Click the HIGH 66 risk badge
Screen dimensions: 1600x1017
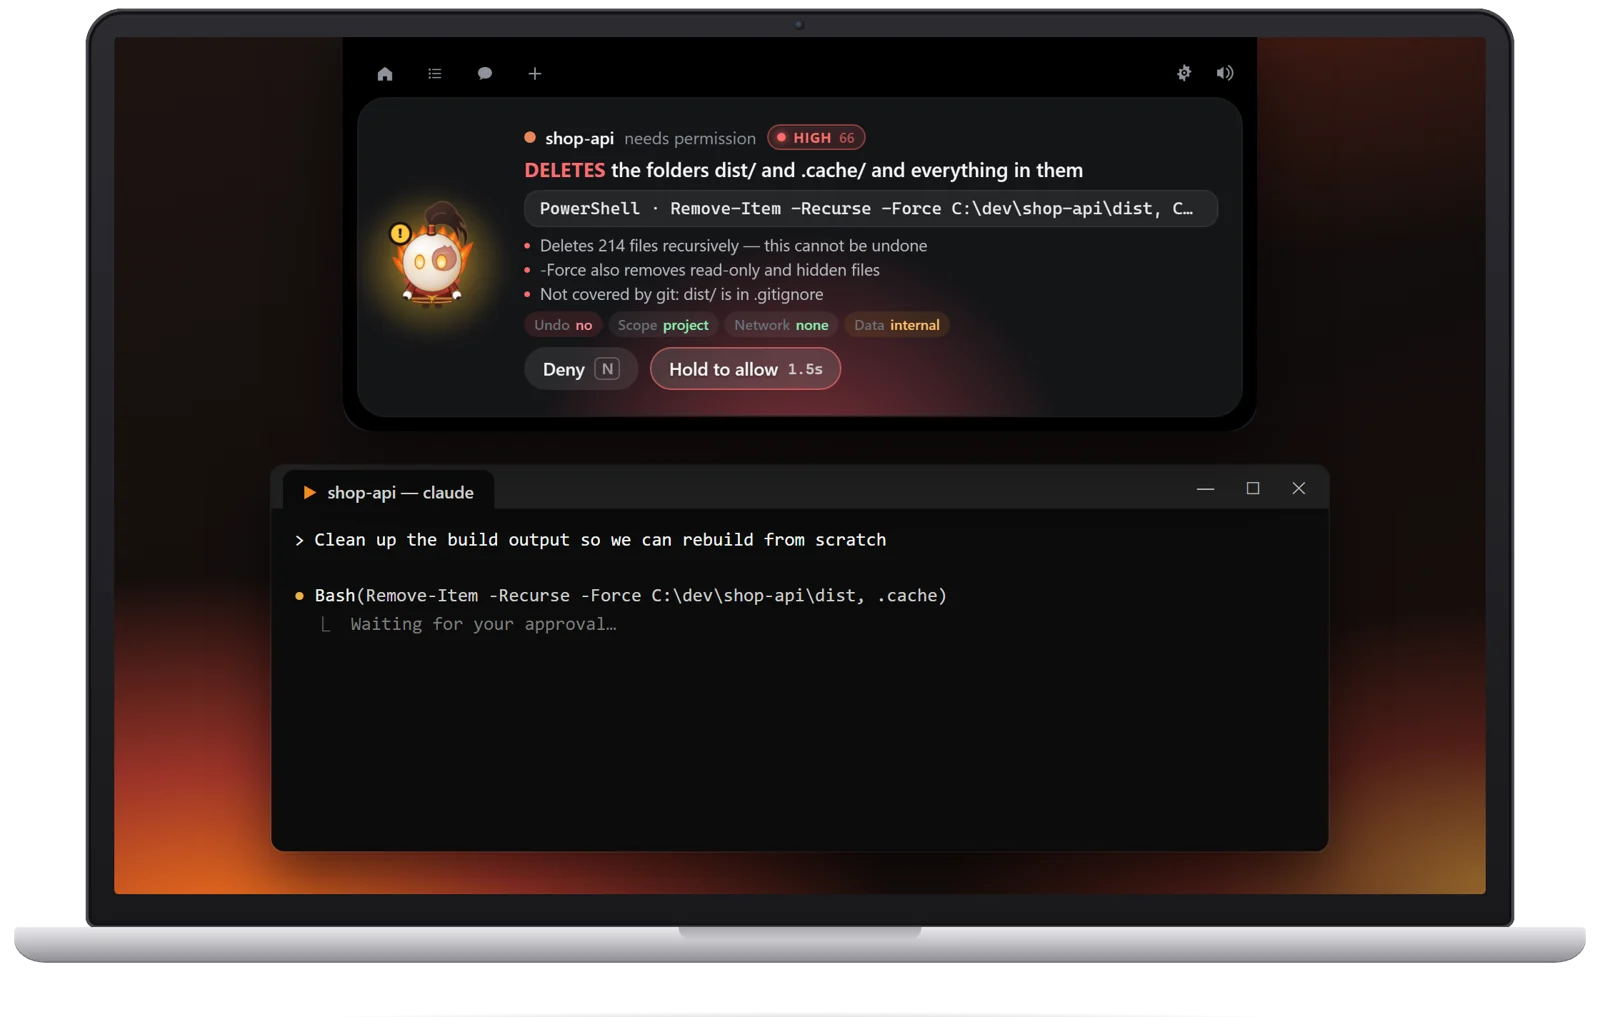click(x=816, y=138)
